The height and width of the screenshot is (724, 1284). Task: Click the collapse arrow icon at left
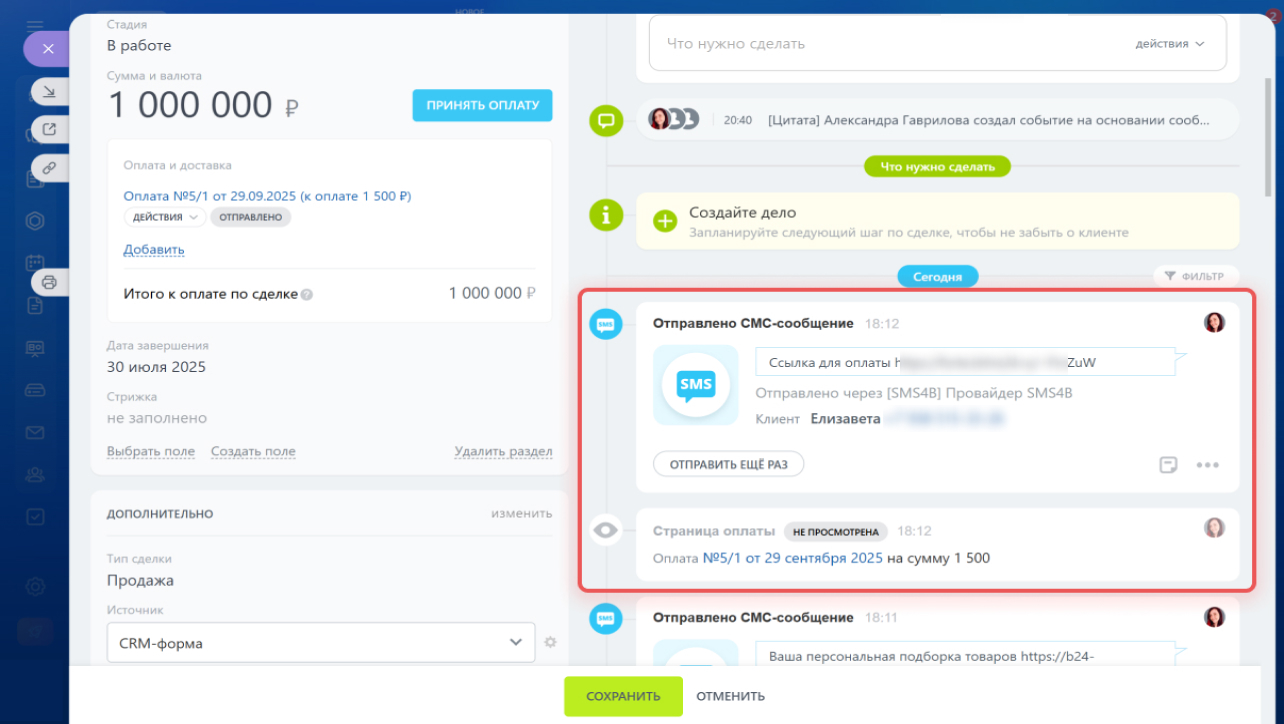pos(49,92)
